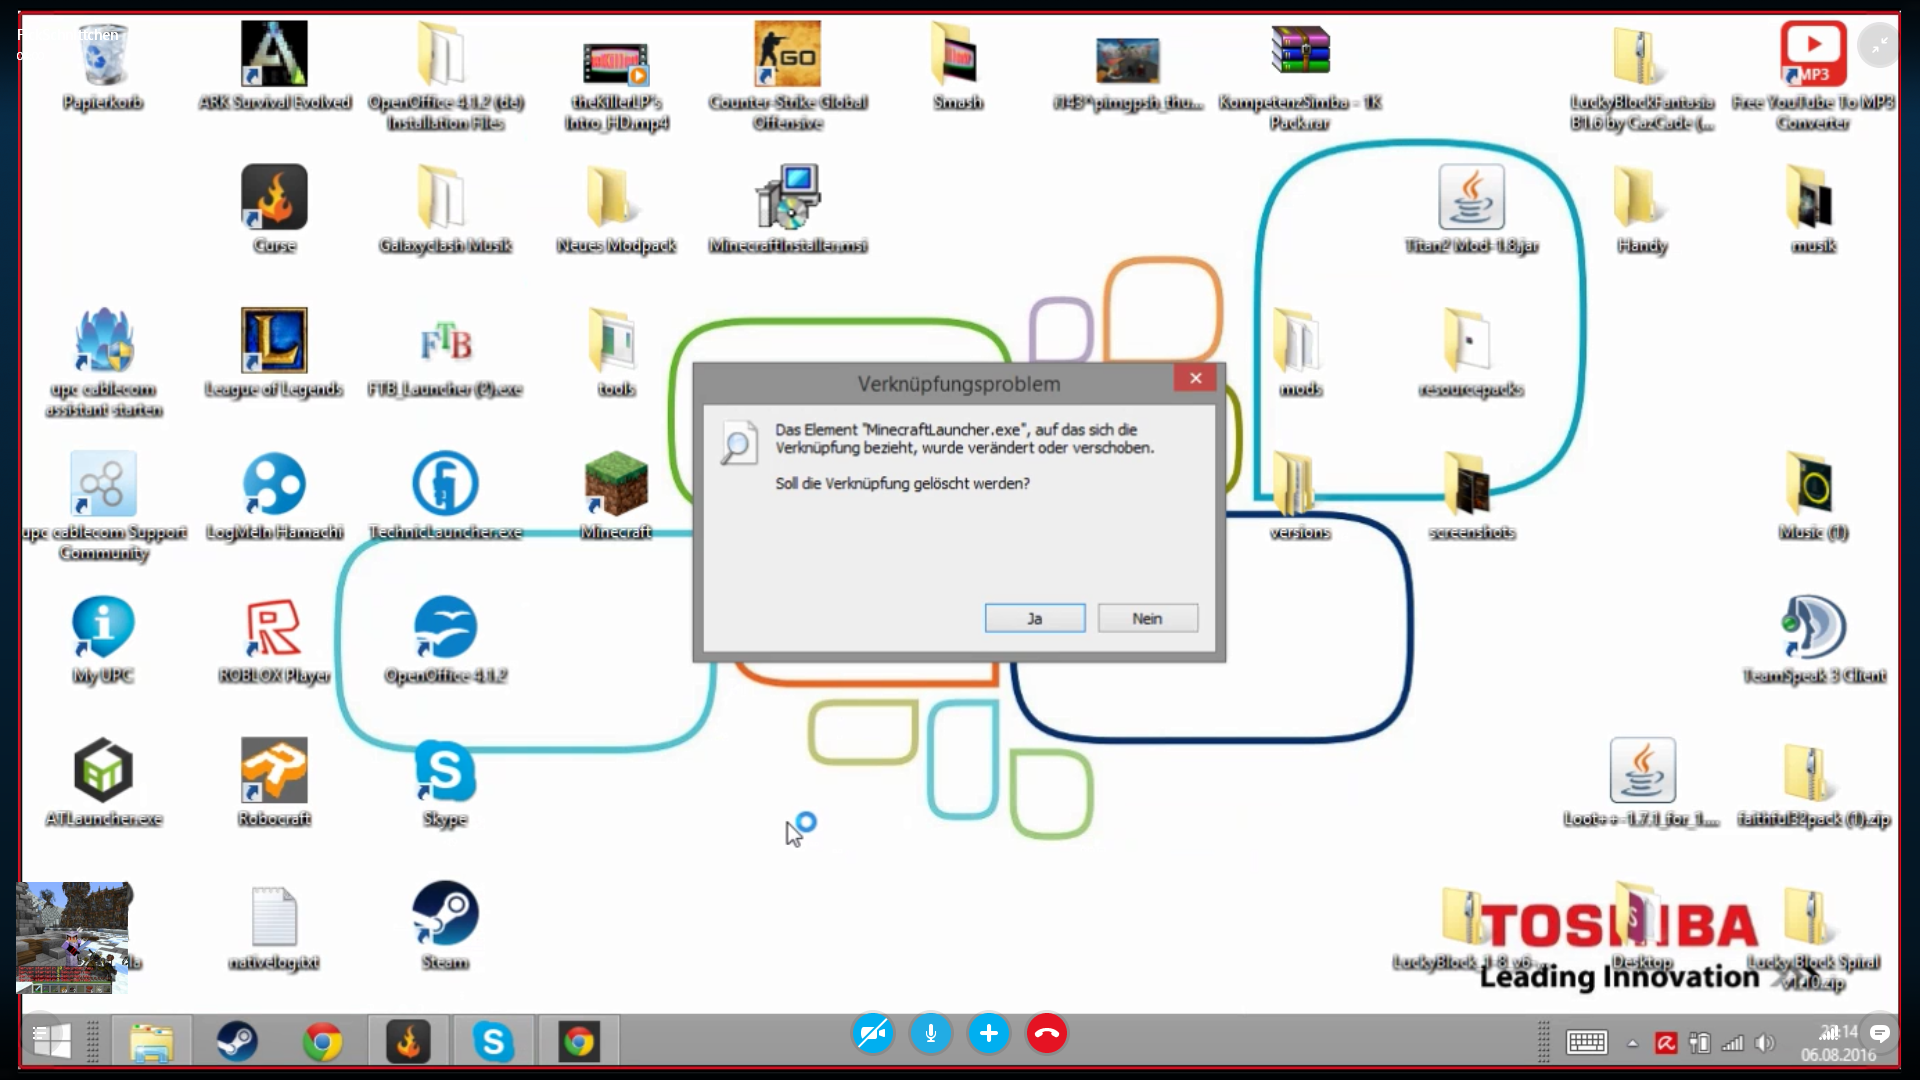The width and height of the screenshot is (1920, 1080).
Task: Open the Curse taskbar icon
Action: (408, 1041)
